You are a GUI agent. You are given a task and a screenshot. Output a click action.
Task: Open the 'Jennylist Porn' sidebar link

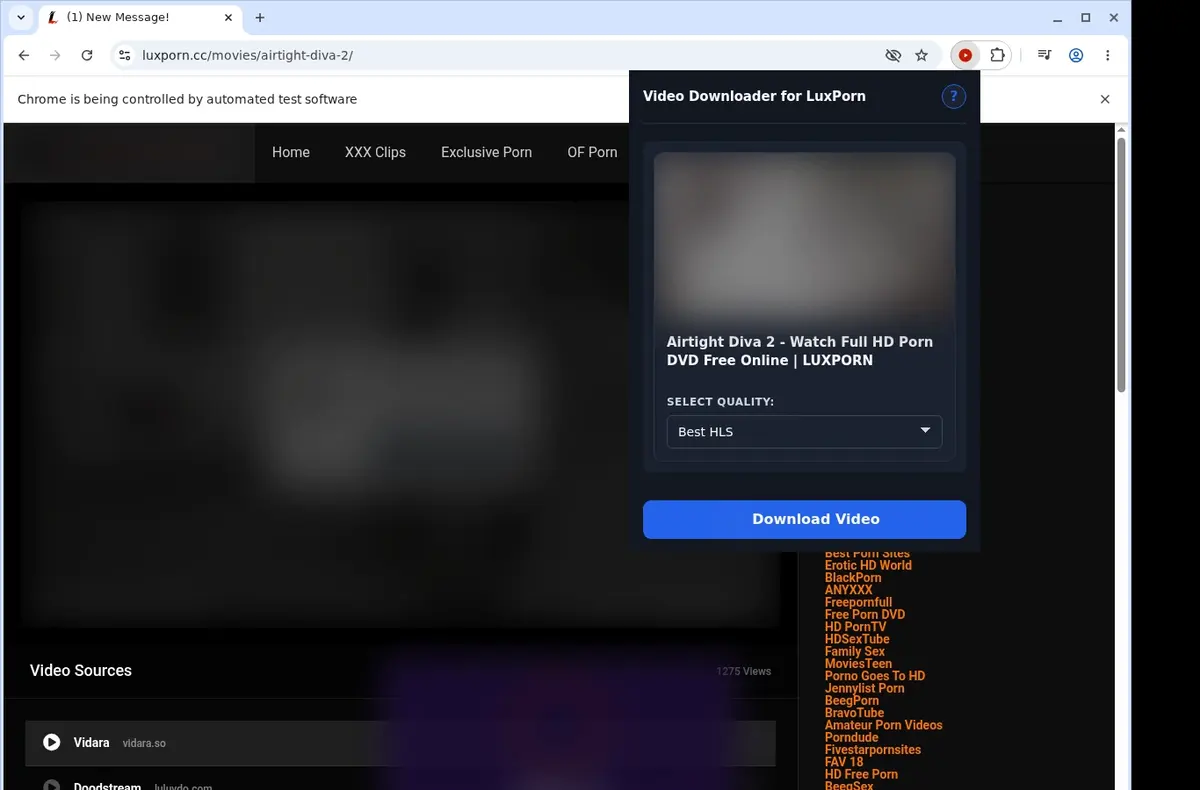864,688
